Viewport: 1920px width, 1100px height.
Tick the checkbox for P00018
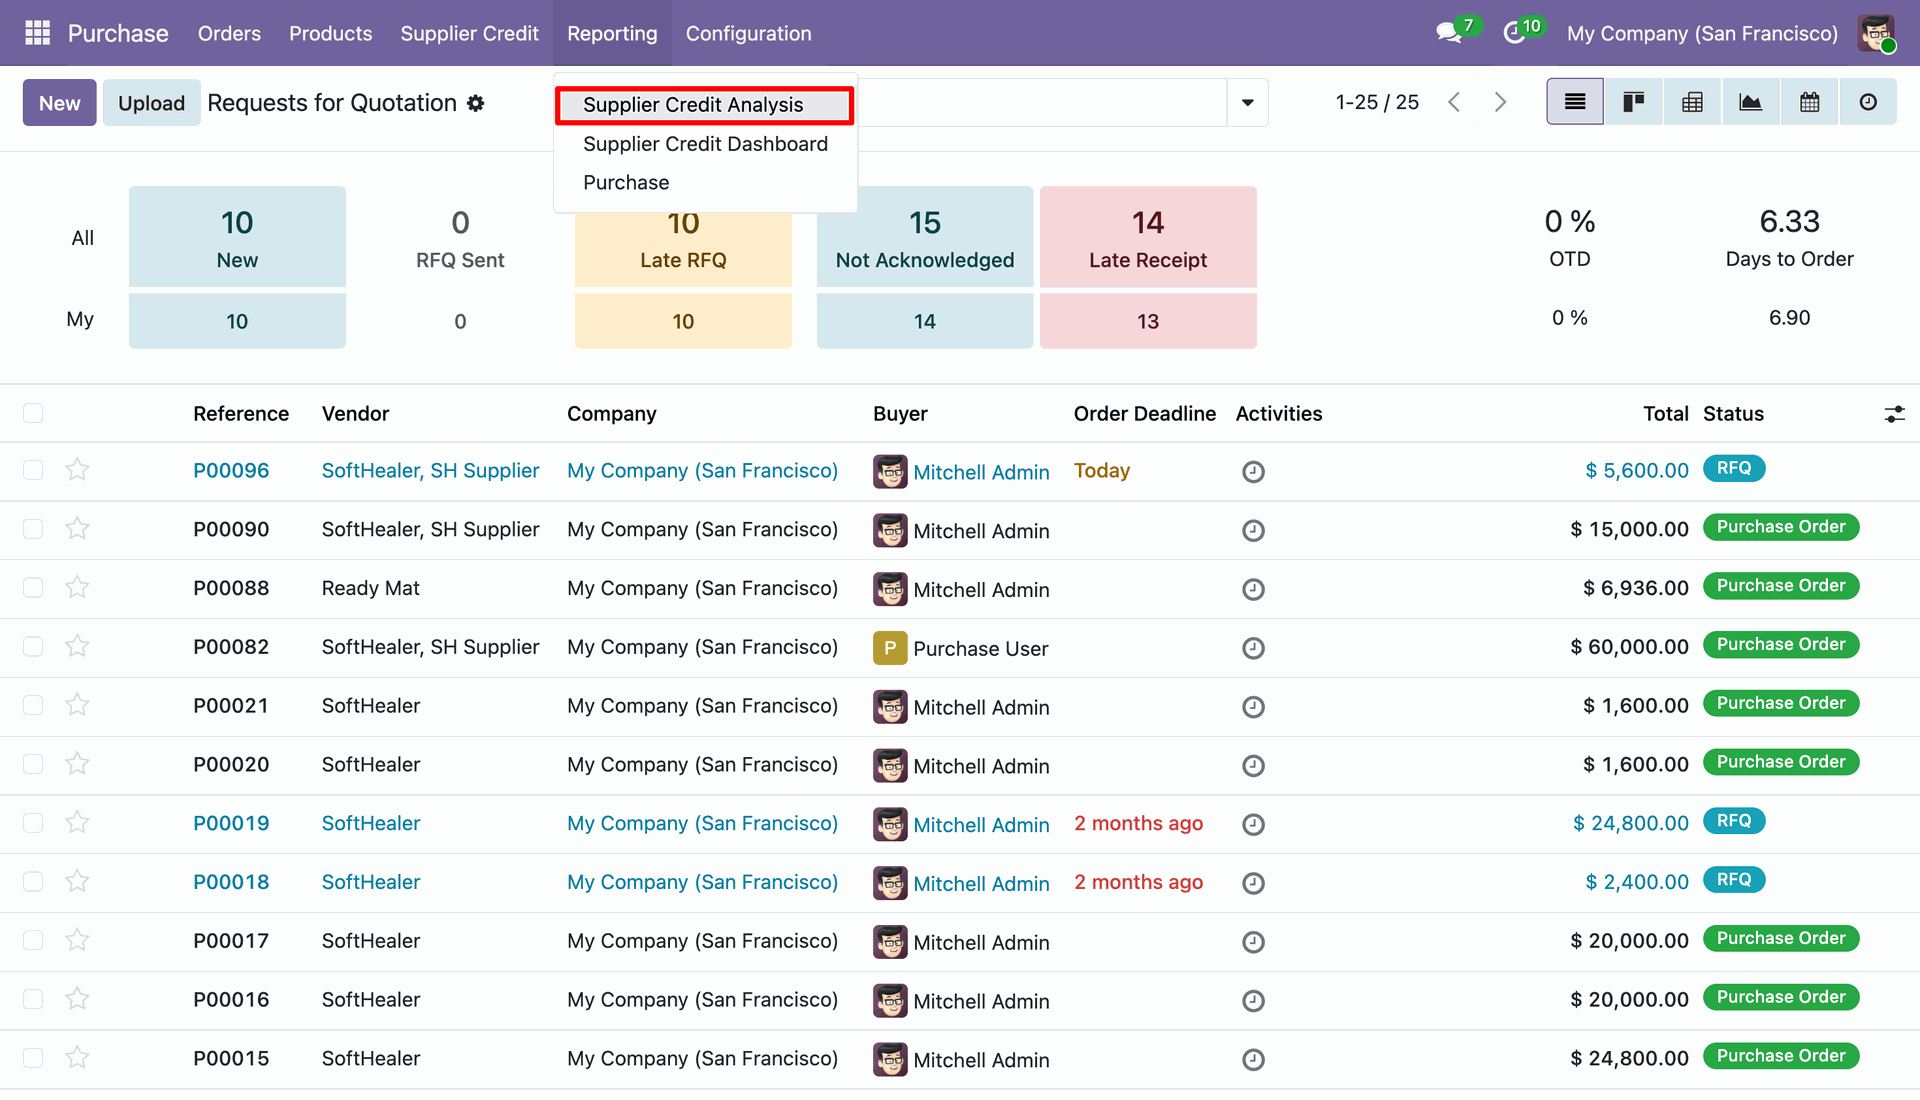(x=33, y=882)
